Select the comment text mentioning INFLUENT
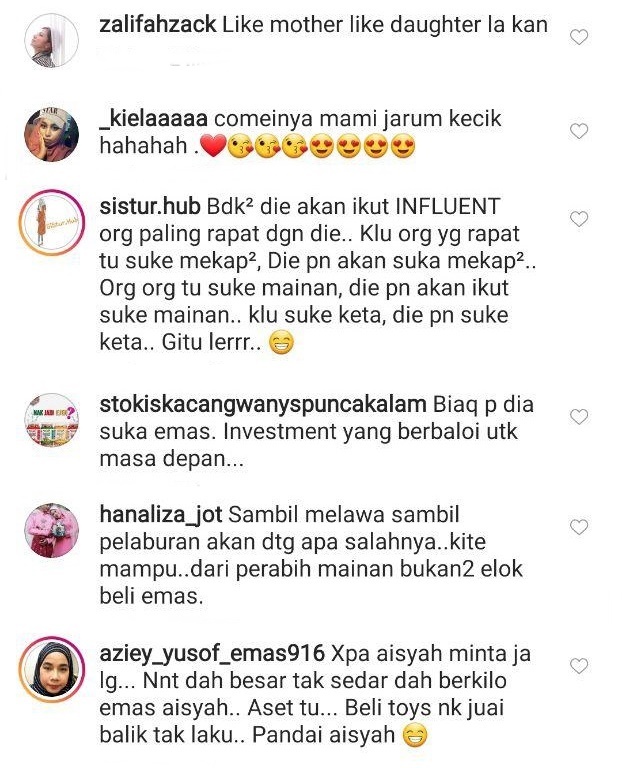 (x=318, y=274)
